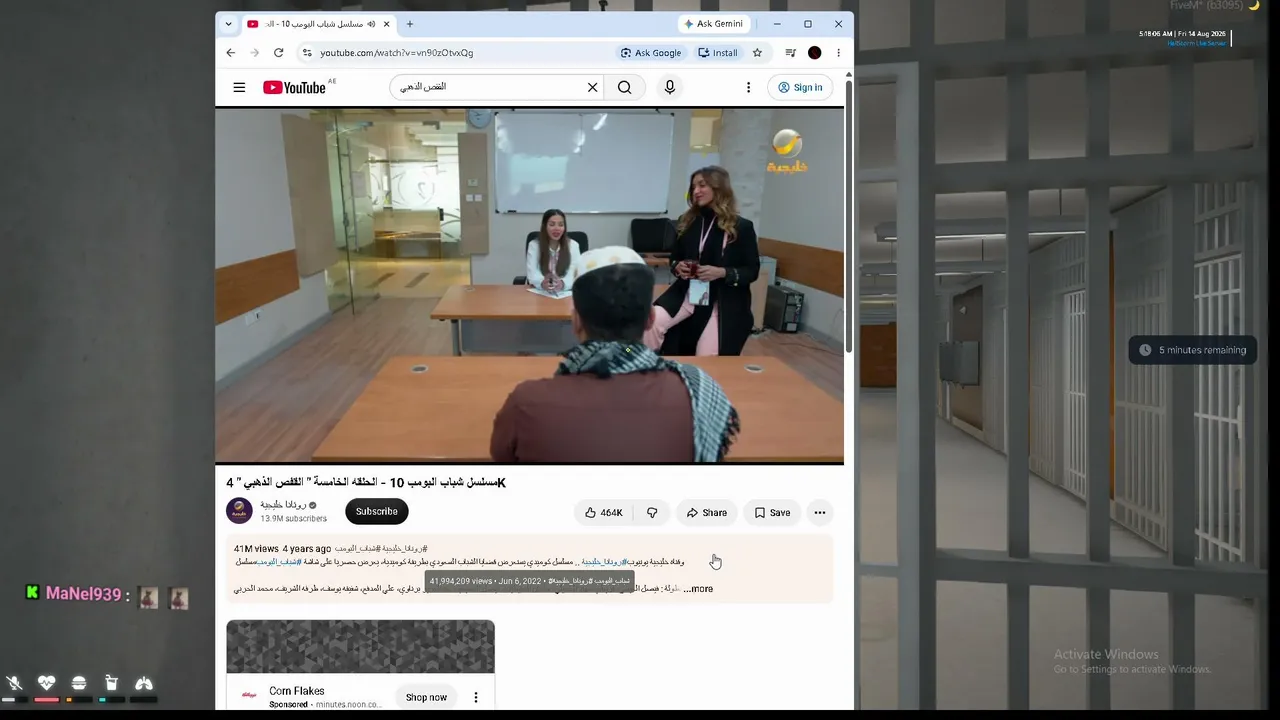The width and height of the screenshot is (1280, 720).
Task: Click the heart health HUD icon
Action: click(46, 683)
